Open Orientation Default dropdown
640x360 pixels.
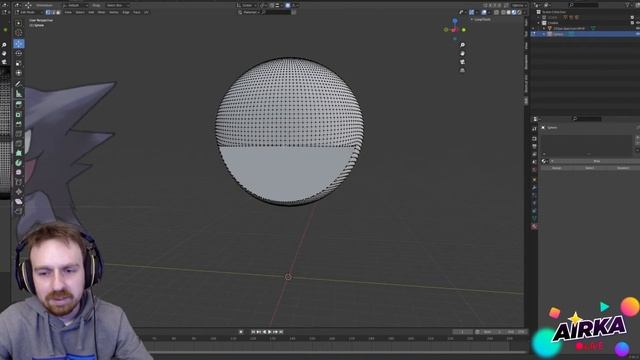[76, 5]
